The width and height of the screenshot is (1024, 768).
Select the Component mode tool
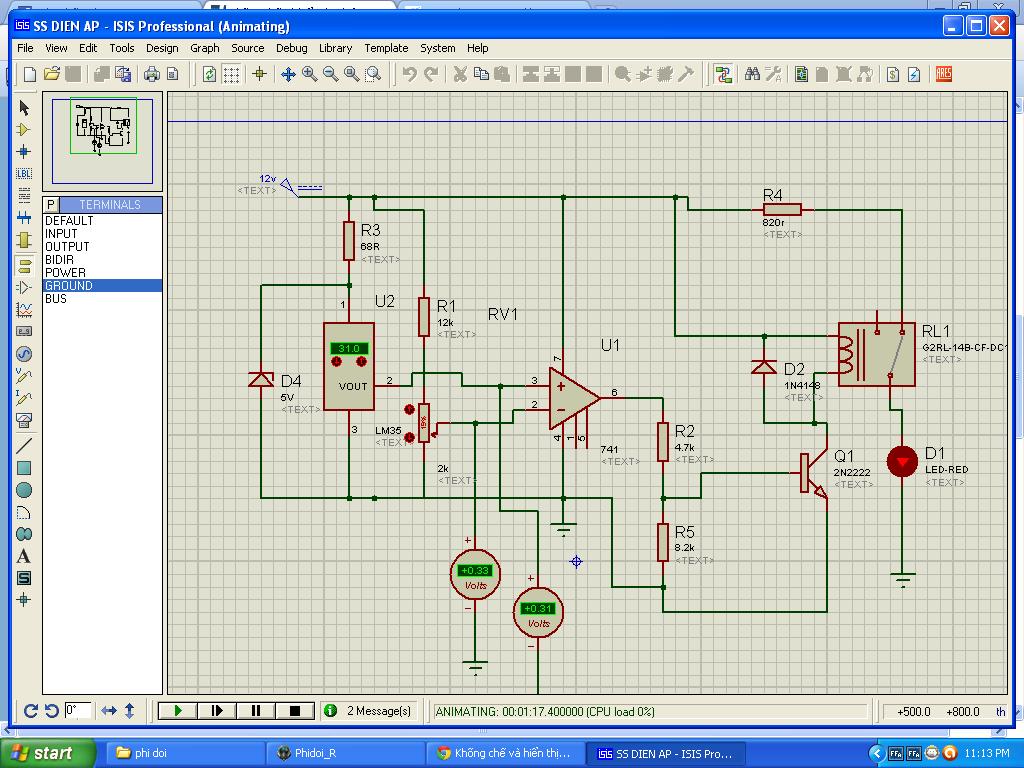(x=24, y=130)
